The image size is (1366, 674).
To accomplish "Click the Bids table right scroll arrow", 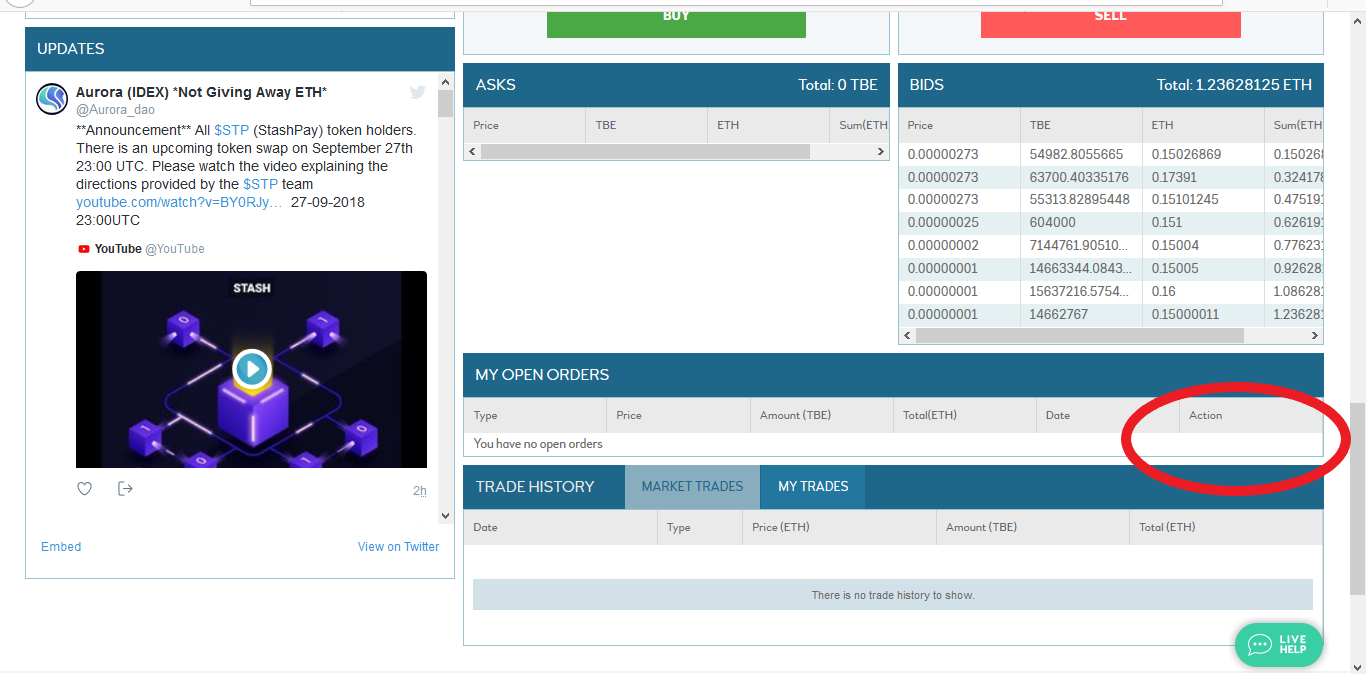I will [x=1316, y=336].
